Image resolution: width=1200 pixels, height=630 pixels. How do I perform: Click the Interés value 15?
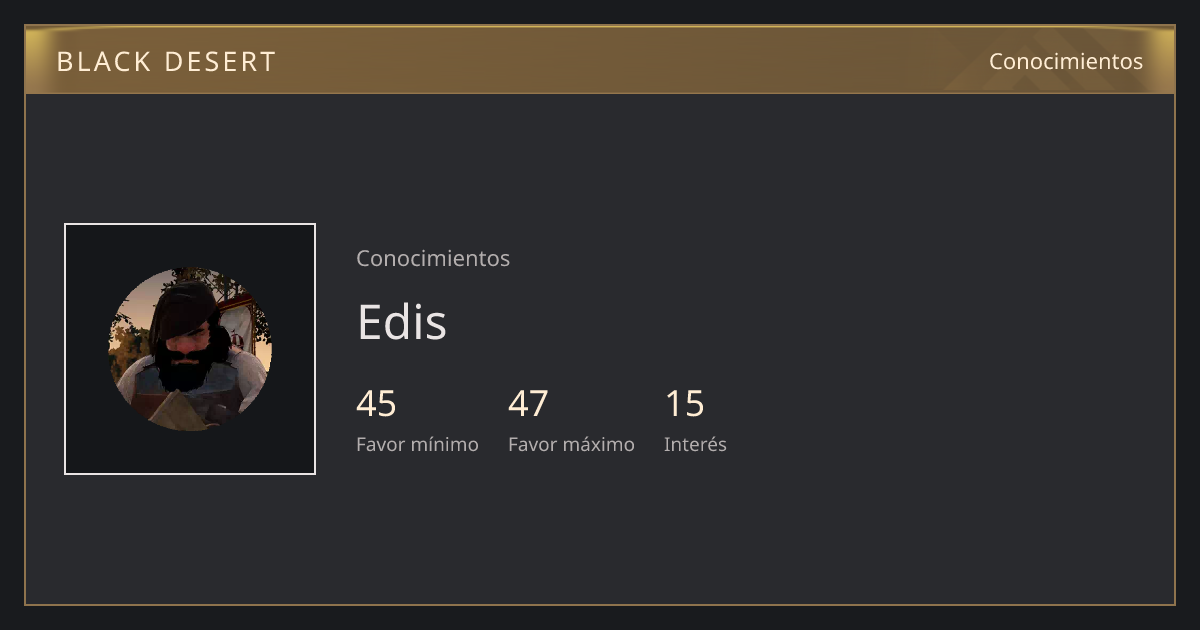point(684,404)
